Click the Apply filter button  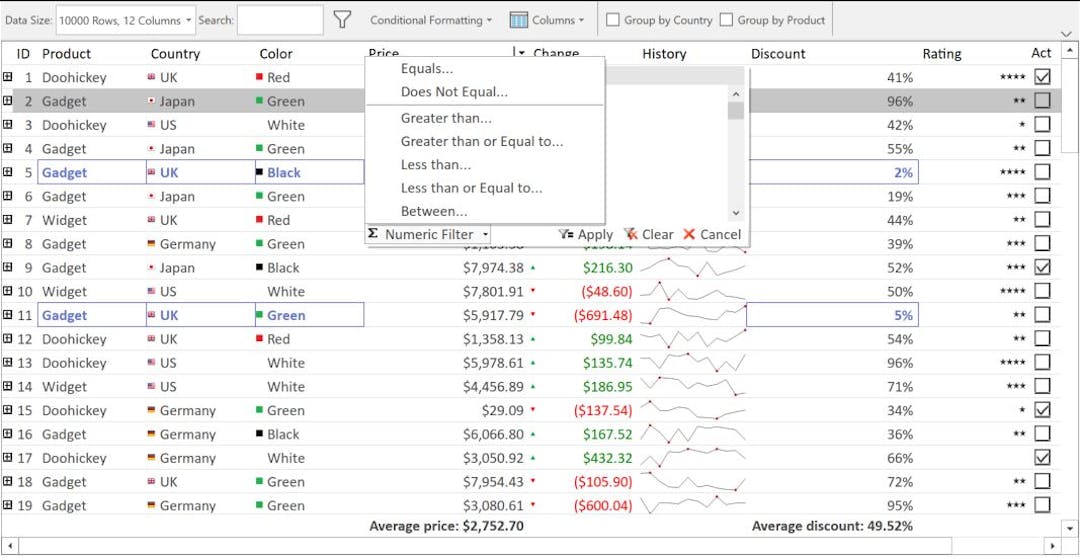pos(585,235)
